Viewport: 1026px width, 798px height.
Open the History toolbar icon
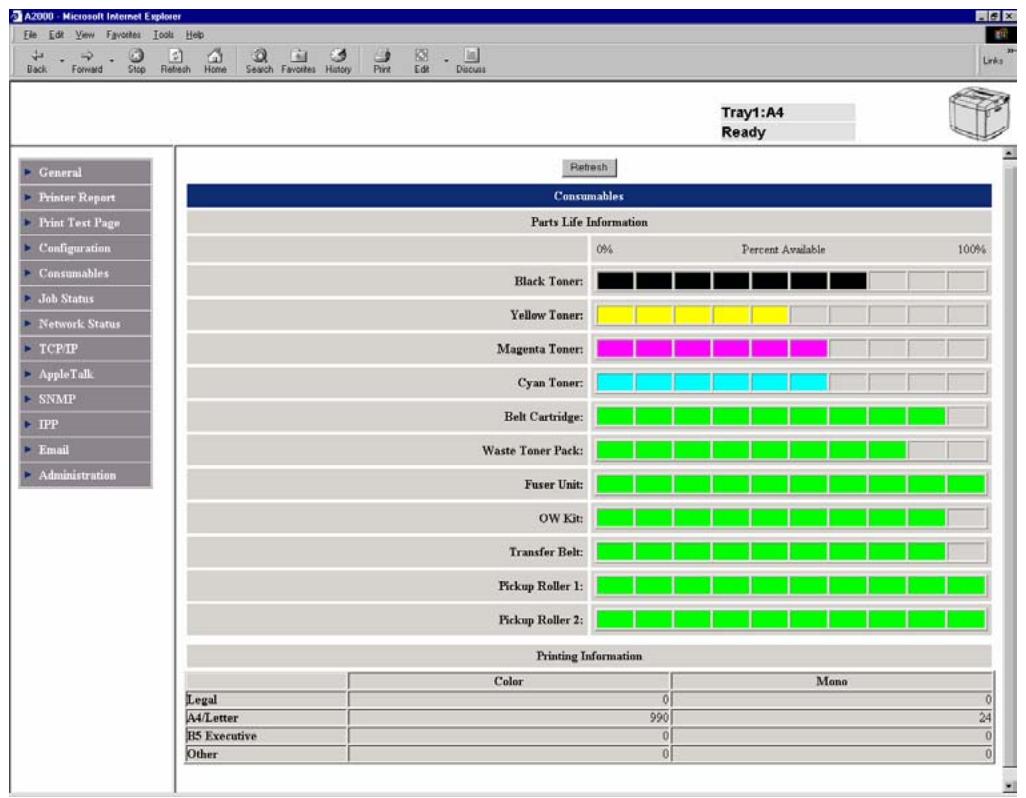click(x=338, y=61)
